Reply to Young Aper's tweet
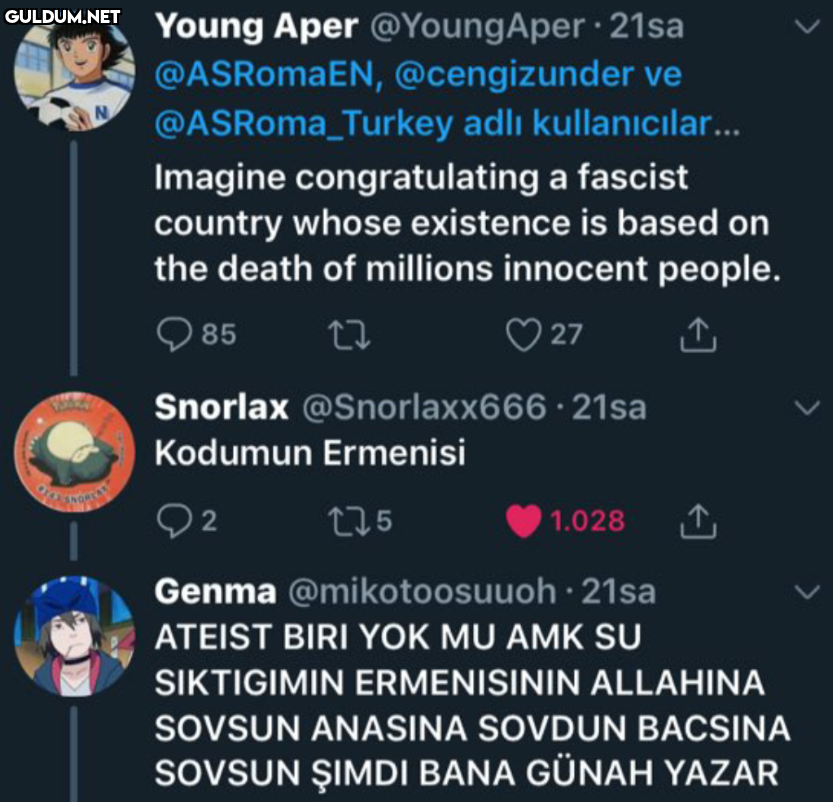 [x=175, y=334]
